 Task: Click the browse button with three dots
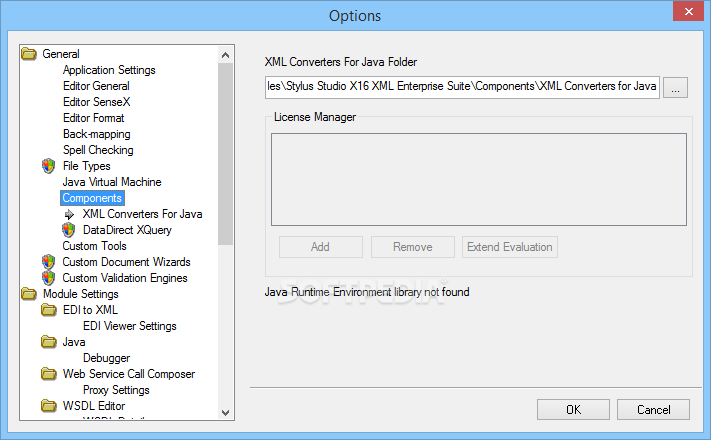click(x=675, y=87)
